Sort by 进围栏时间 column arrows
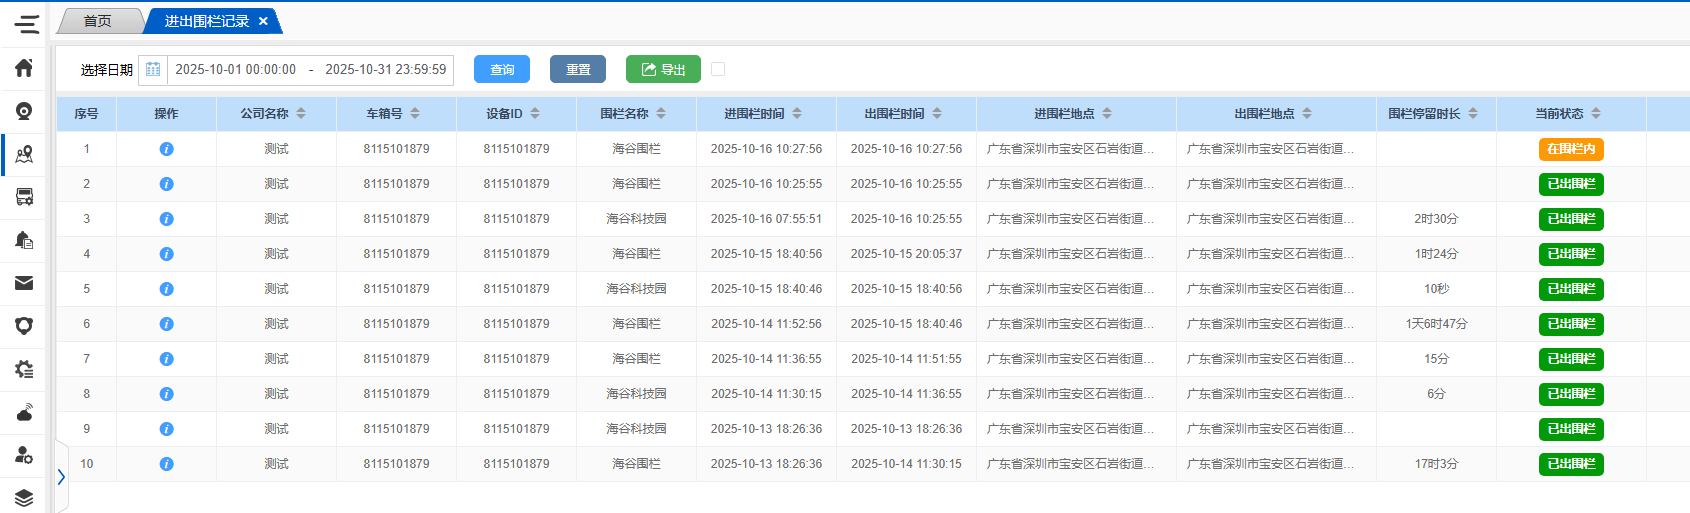The height and width of the screenshot is (513, 1690). click(x=797, y=114)
